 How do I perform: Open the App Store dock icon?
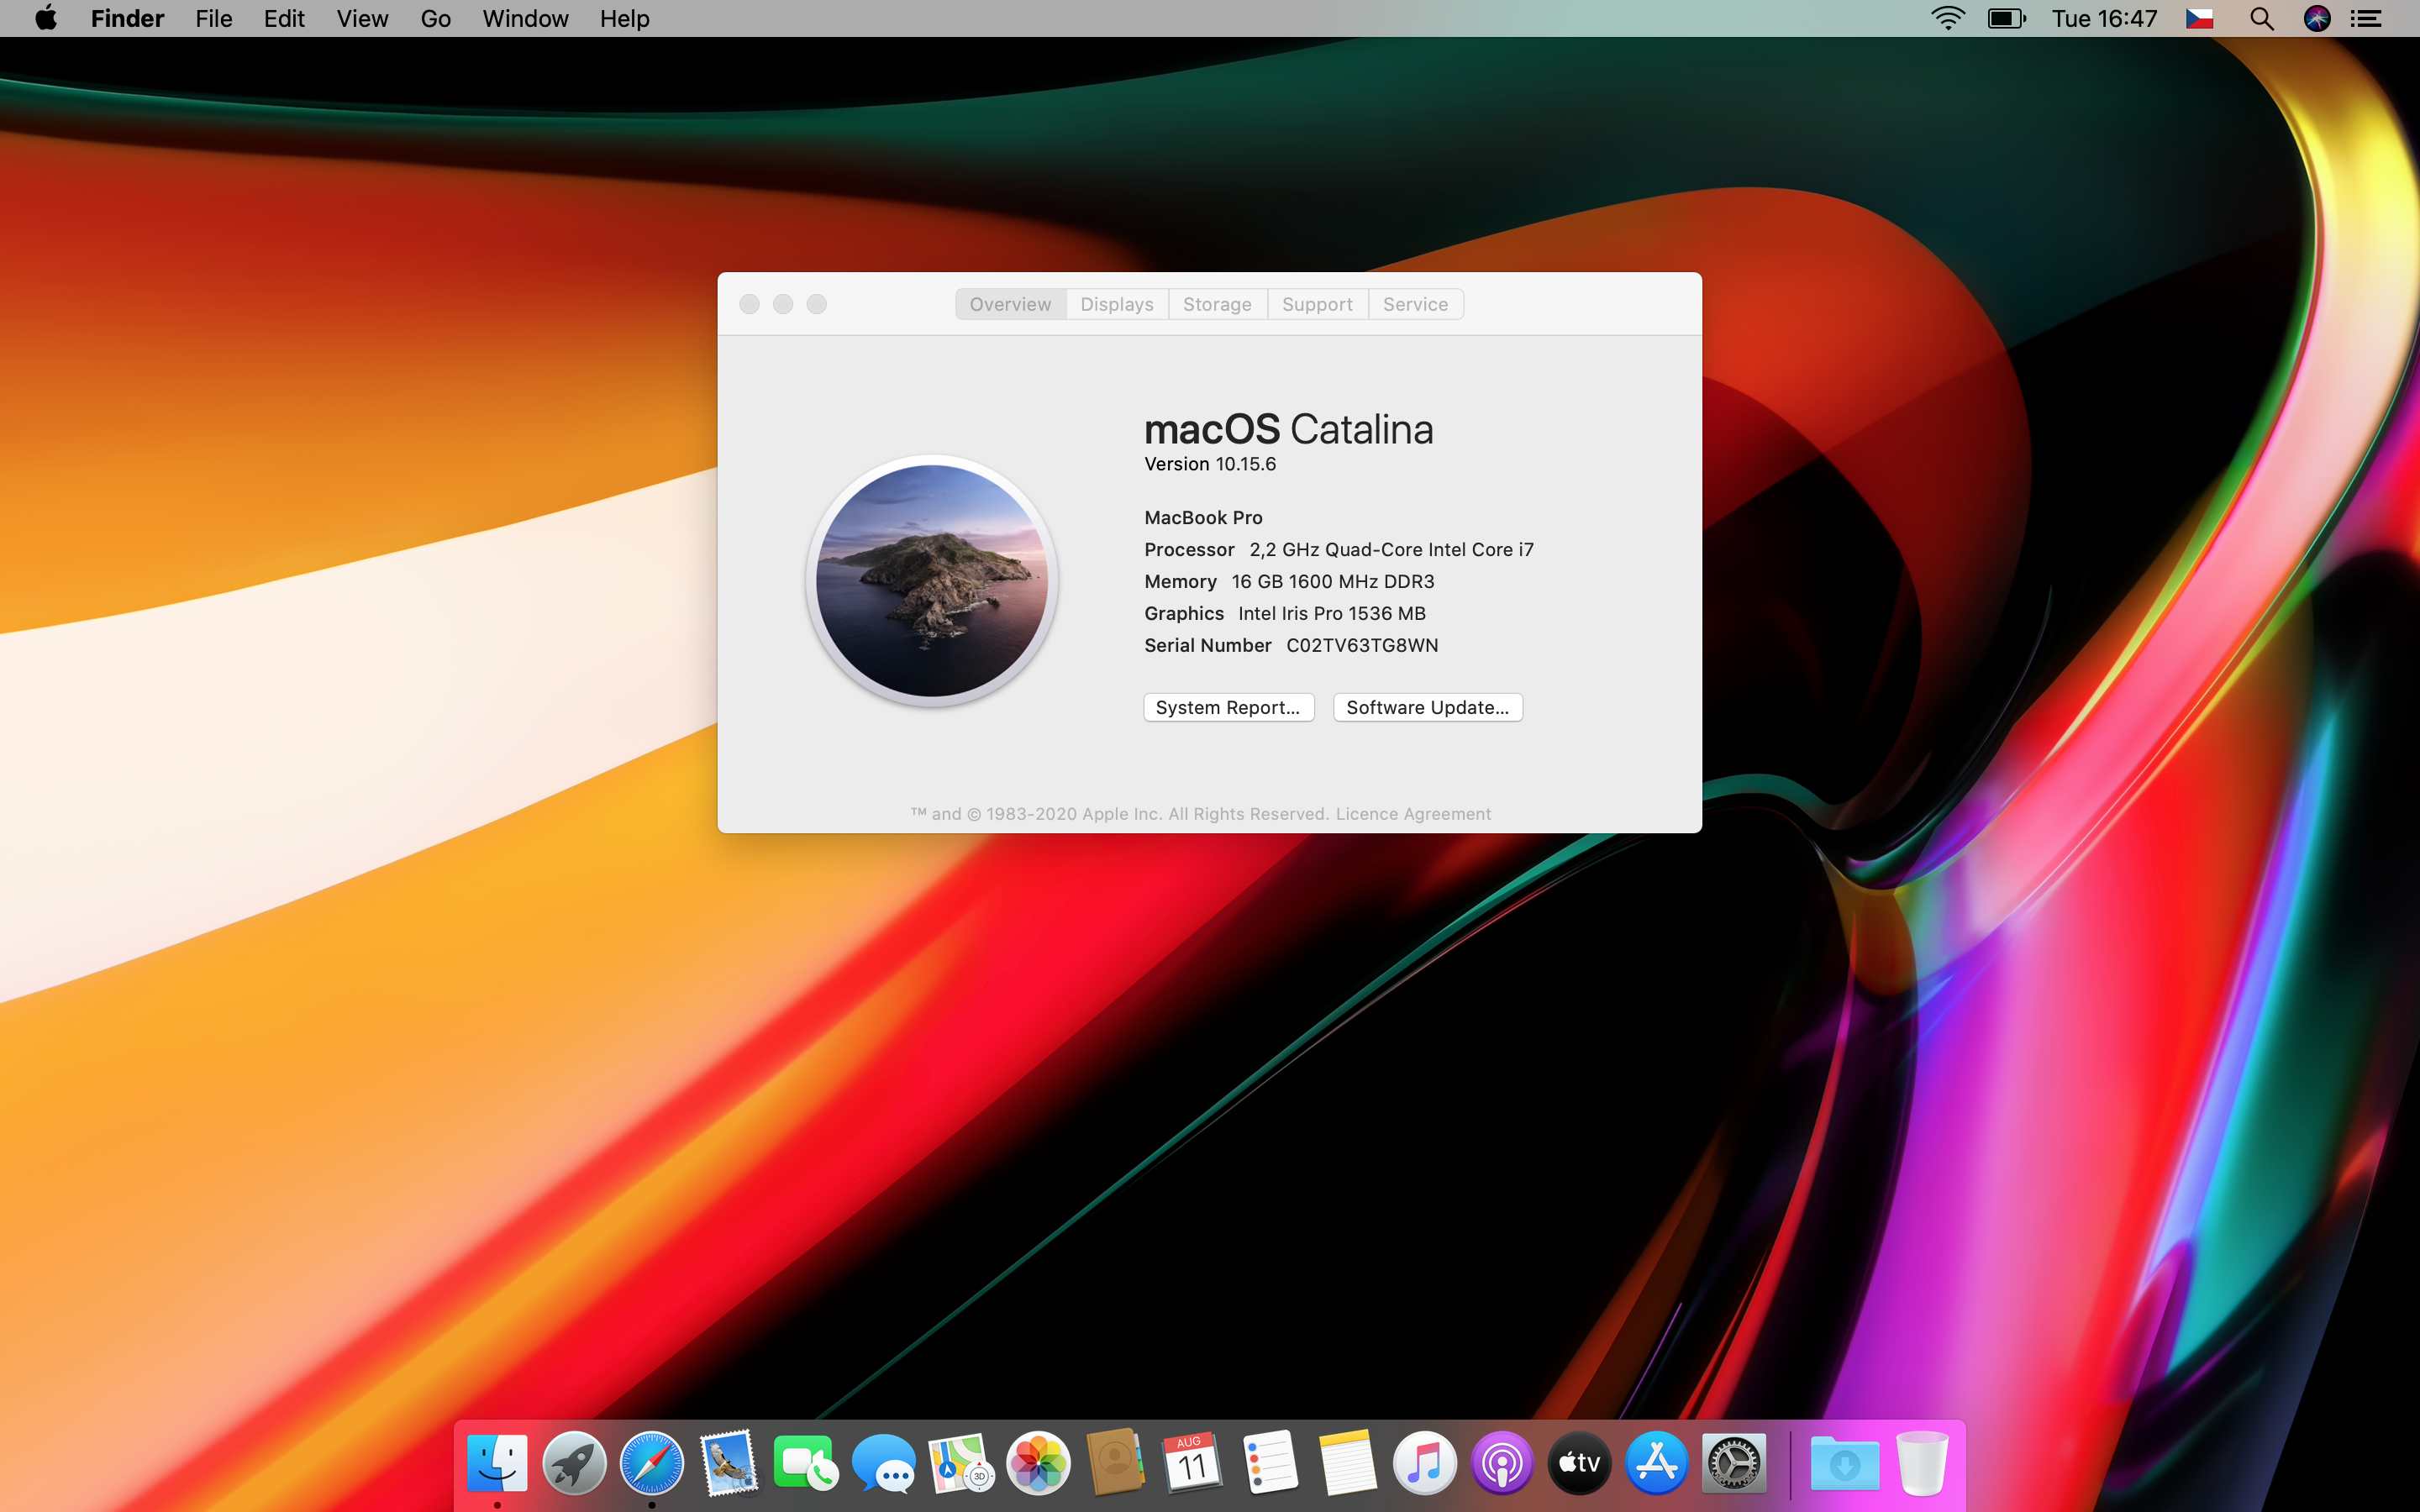coord(1657,1463)
